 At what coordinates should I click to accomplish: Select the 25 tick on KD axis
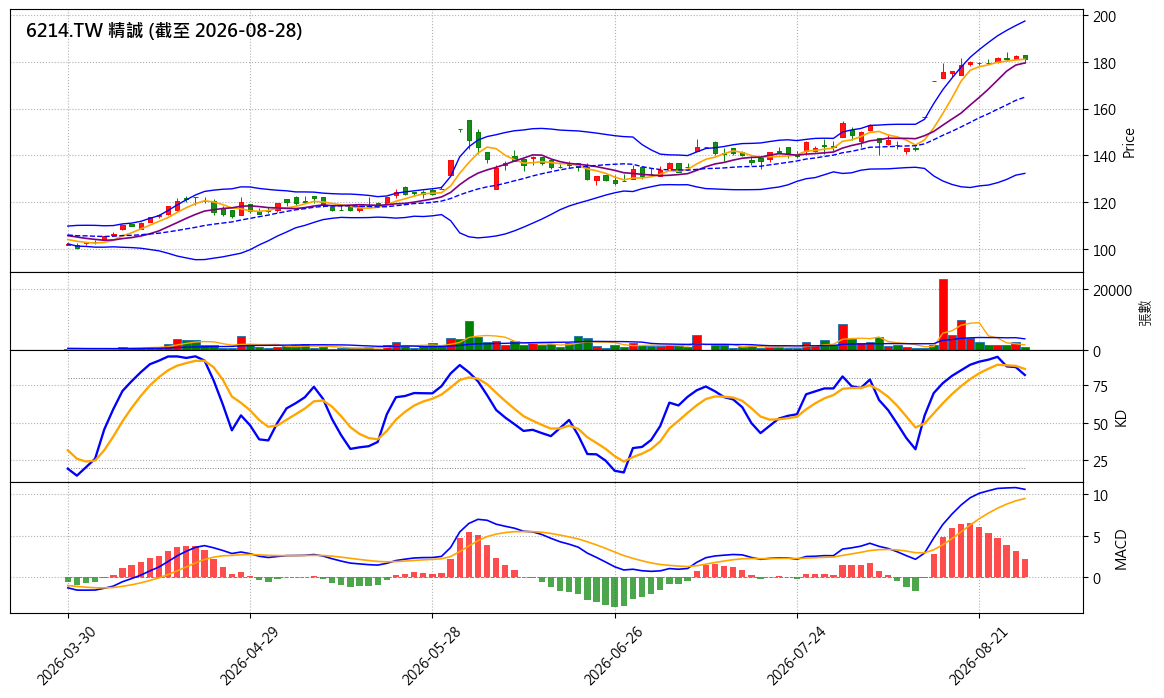1100,462
